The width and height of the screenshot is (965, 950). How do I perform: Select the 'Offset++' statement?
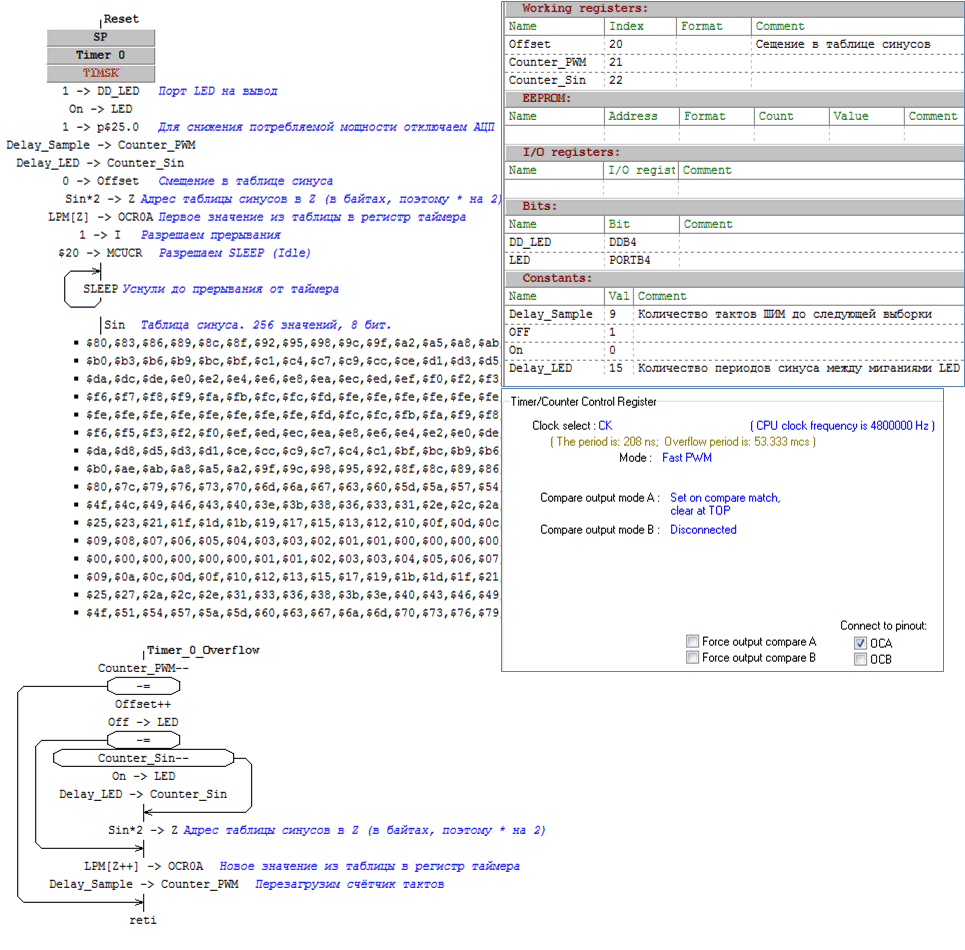(143, 704)
